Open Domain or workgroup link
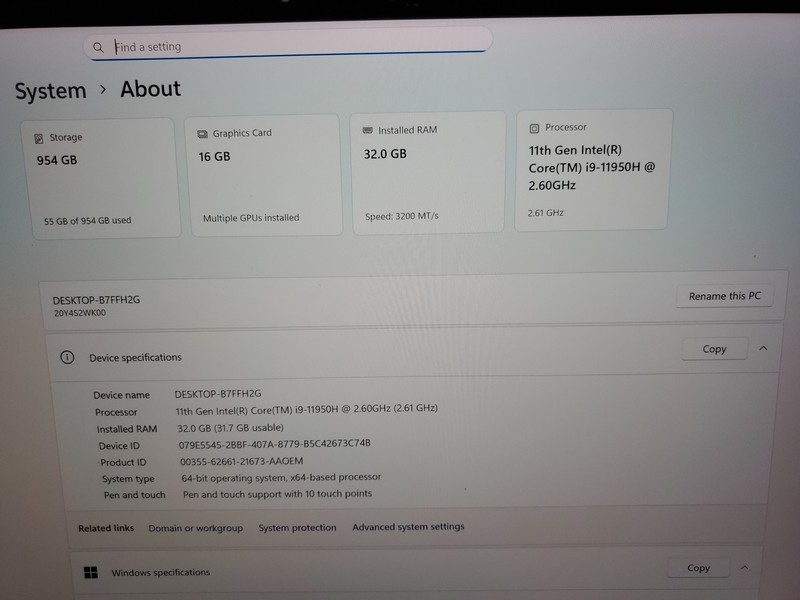Screen dimensions: 800x600 (195, 528)
